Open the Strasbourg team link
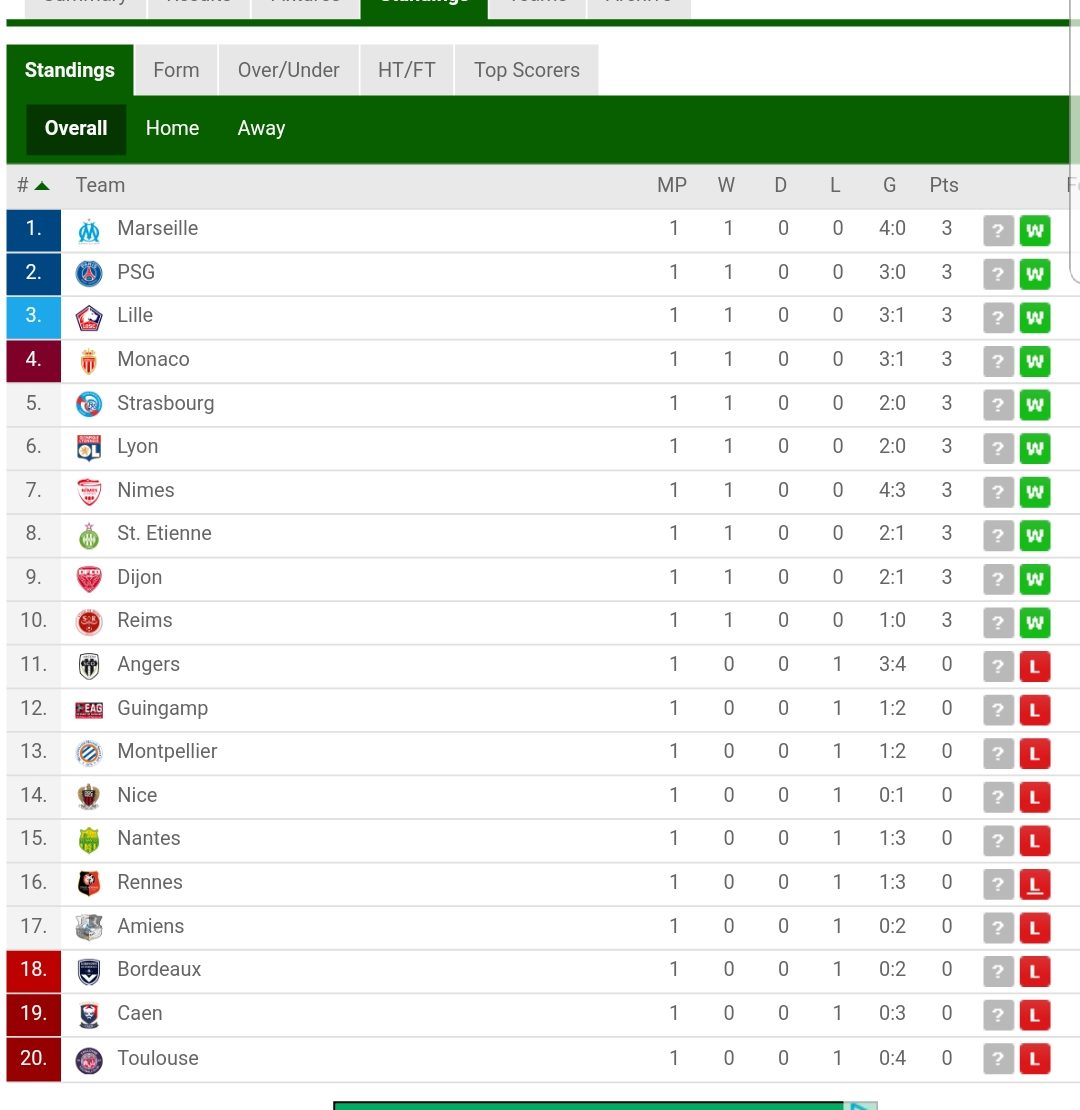Screen dimensions: 1080x1110 (x=165, y=403)
